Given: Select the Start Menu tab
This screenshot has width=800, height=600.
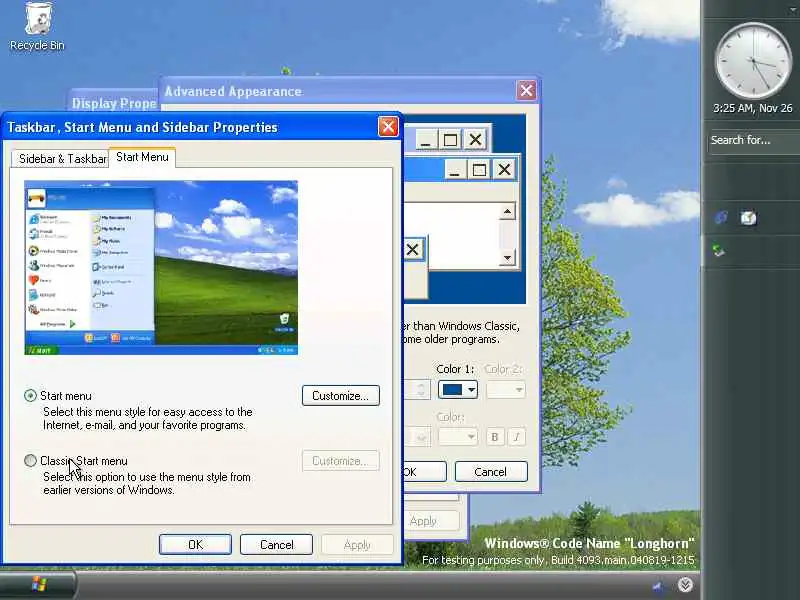Looking at the screenshot, I should click(x=142, y=157).
